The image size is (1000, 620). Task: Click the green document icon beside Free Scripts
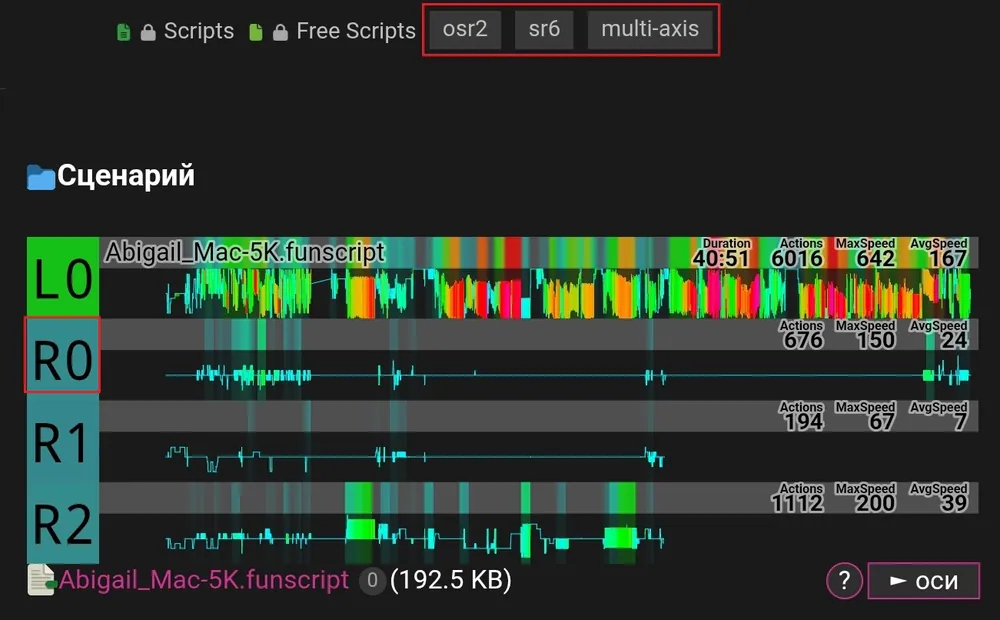tap(256, 32)
